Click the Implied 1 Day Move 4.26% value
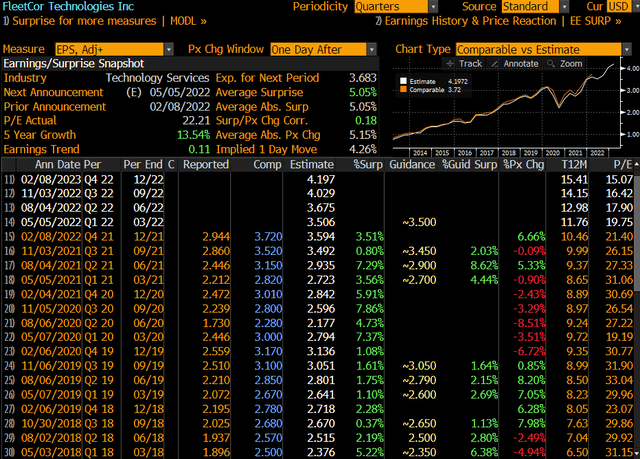Viewport: 640px width, 459px height. click(x=362, y=149)
